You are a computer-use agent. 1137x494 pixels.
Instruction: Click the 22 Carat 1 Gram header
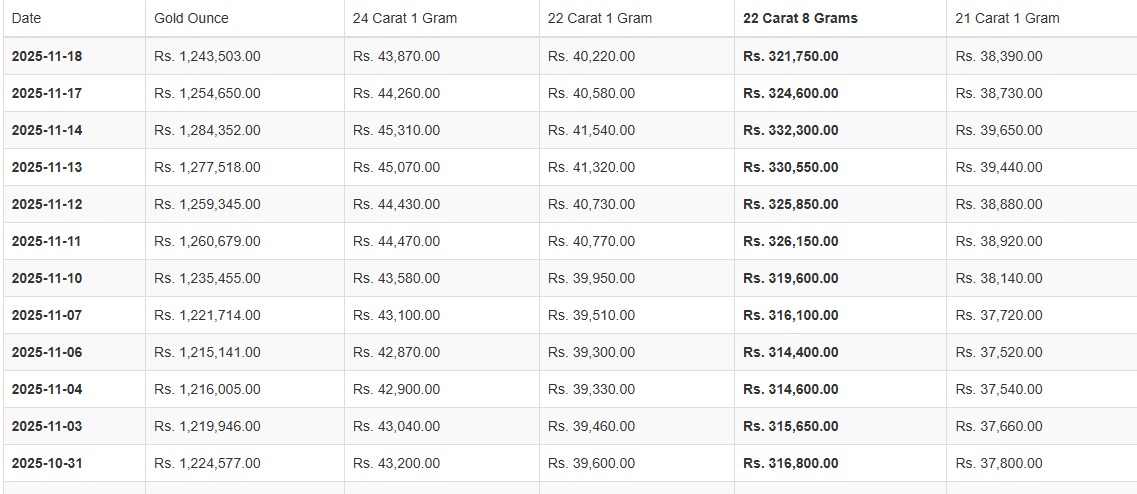(x=600, y=18)
